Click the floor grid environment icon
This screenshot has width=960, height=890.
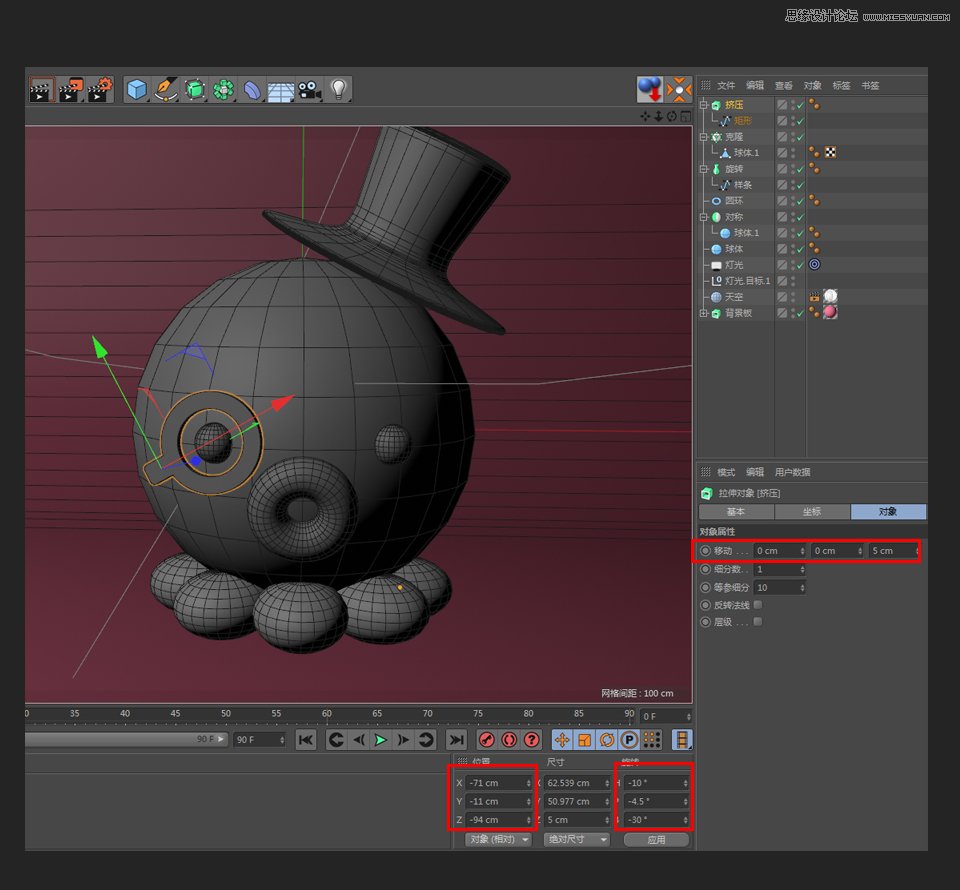pos(280,90)
